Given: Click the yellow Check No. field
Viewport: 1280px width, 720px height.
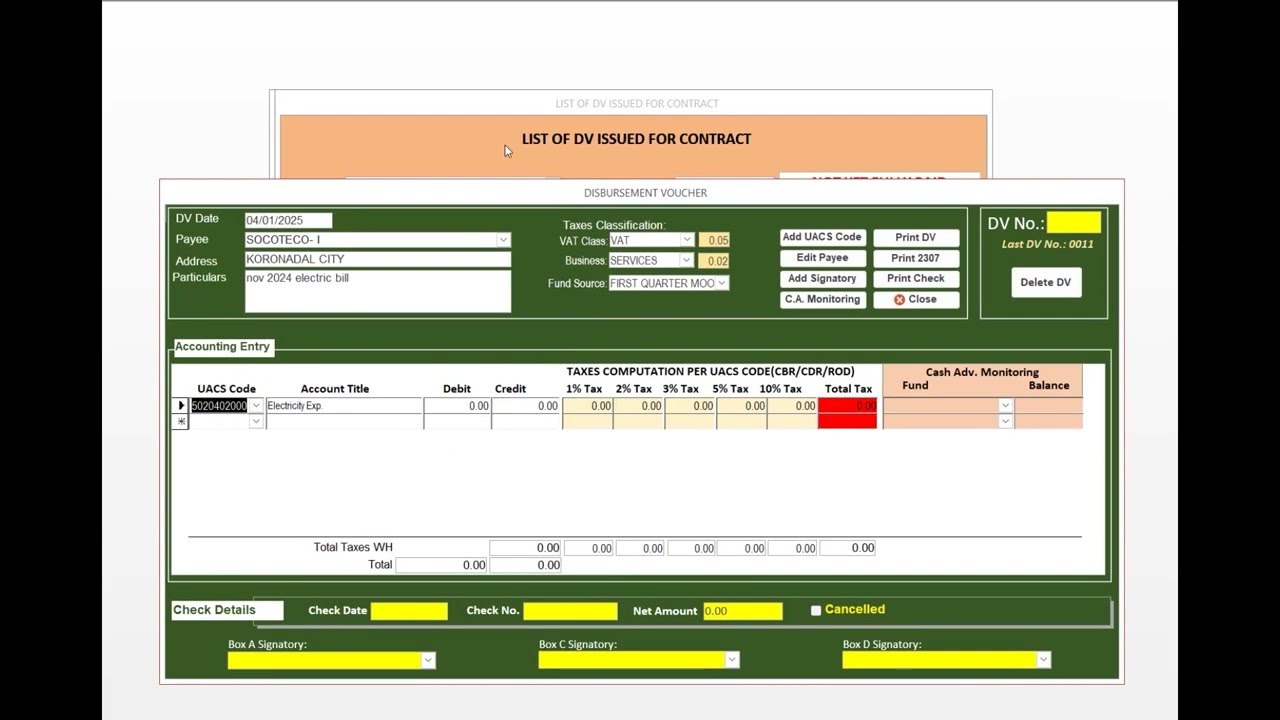Looking at the screenshot, I should tap(570, 611).
